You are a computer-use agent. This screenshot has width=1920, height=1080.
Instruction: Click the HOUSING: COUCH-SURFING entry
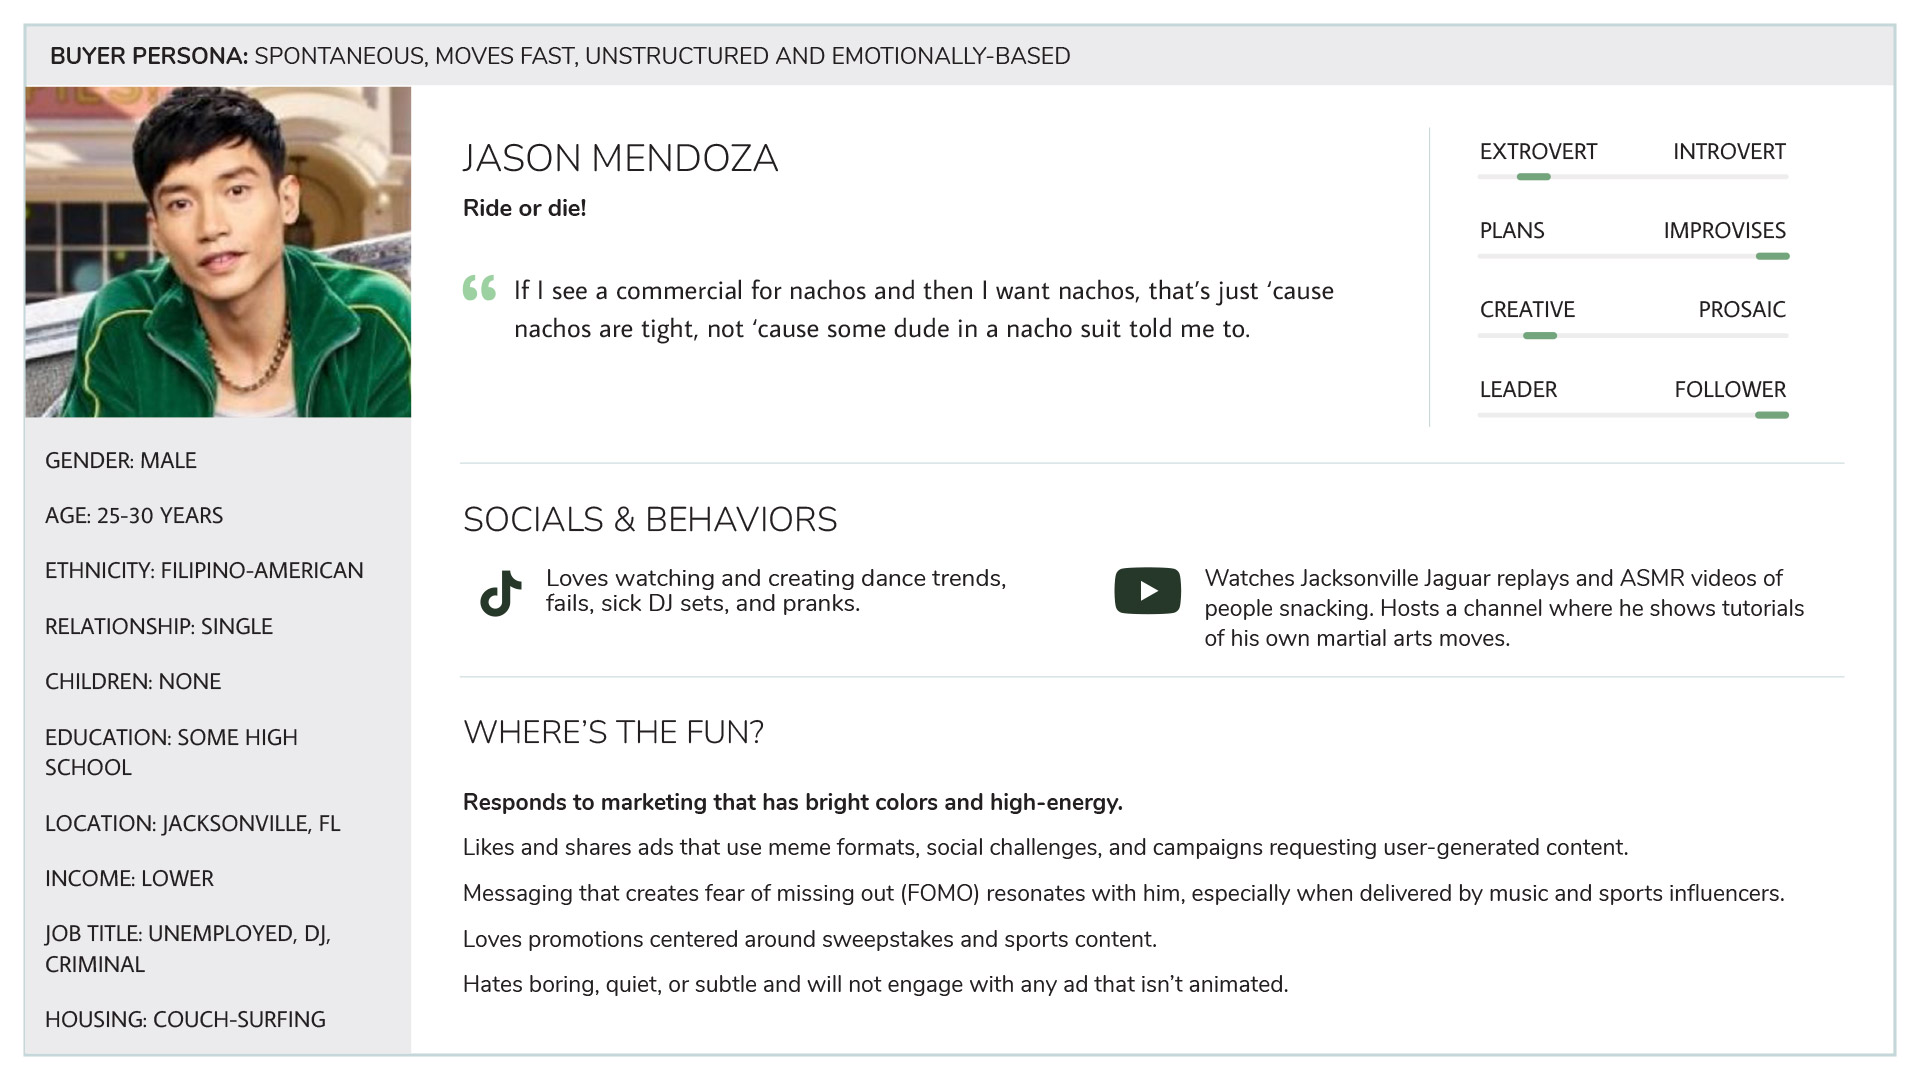[x=185, y=1019]
